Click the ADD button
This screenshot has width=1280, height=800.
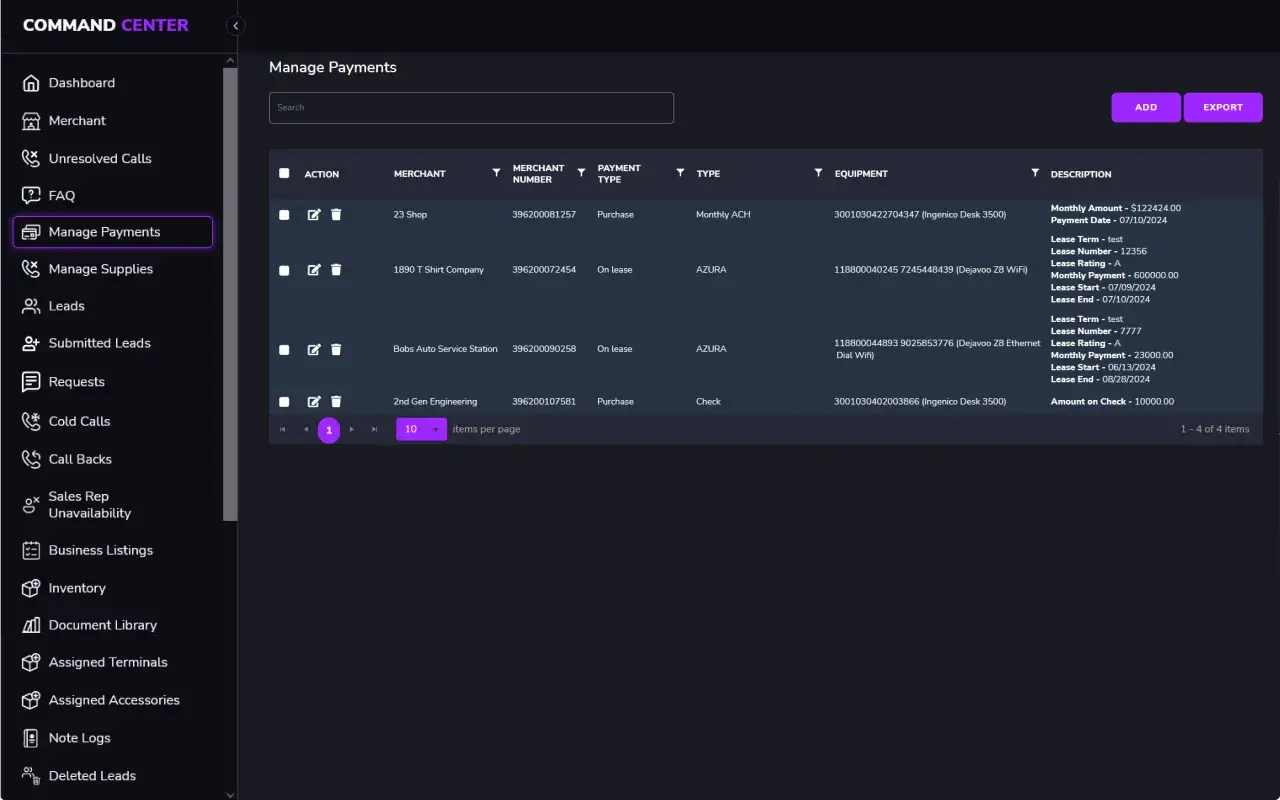[x=1146, y=107]
